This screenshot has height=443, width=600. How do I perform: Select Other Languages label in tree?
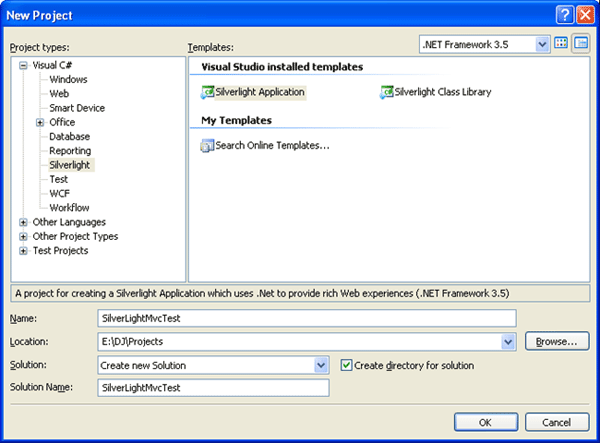pos(69,222)
